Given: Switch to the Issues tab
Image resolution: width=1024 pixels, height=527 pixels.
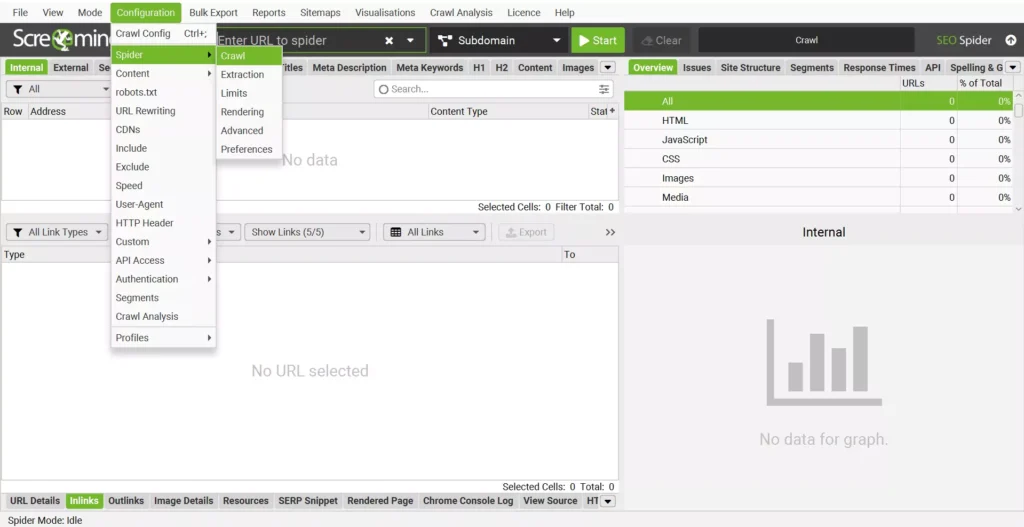Looking at the screenshot, I should (697, 67).
